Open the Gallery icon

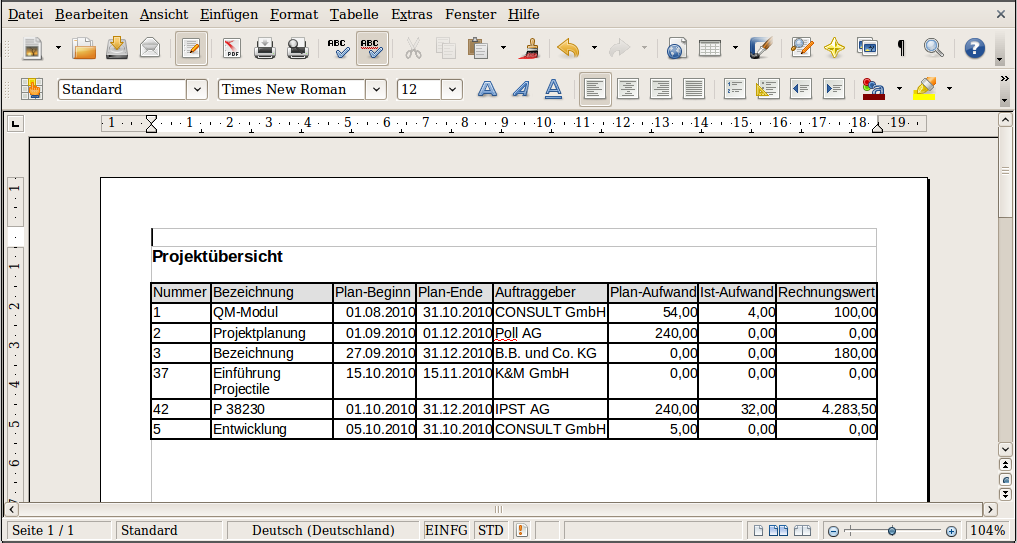pyautogui.click(x=867, y=49)
